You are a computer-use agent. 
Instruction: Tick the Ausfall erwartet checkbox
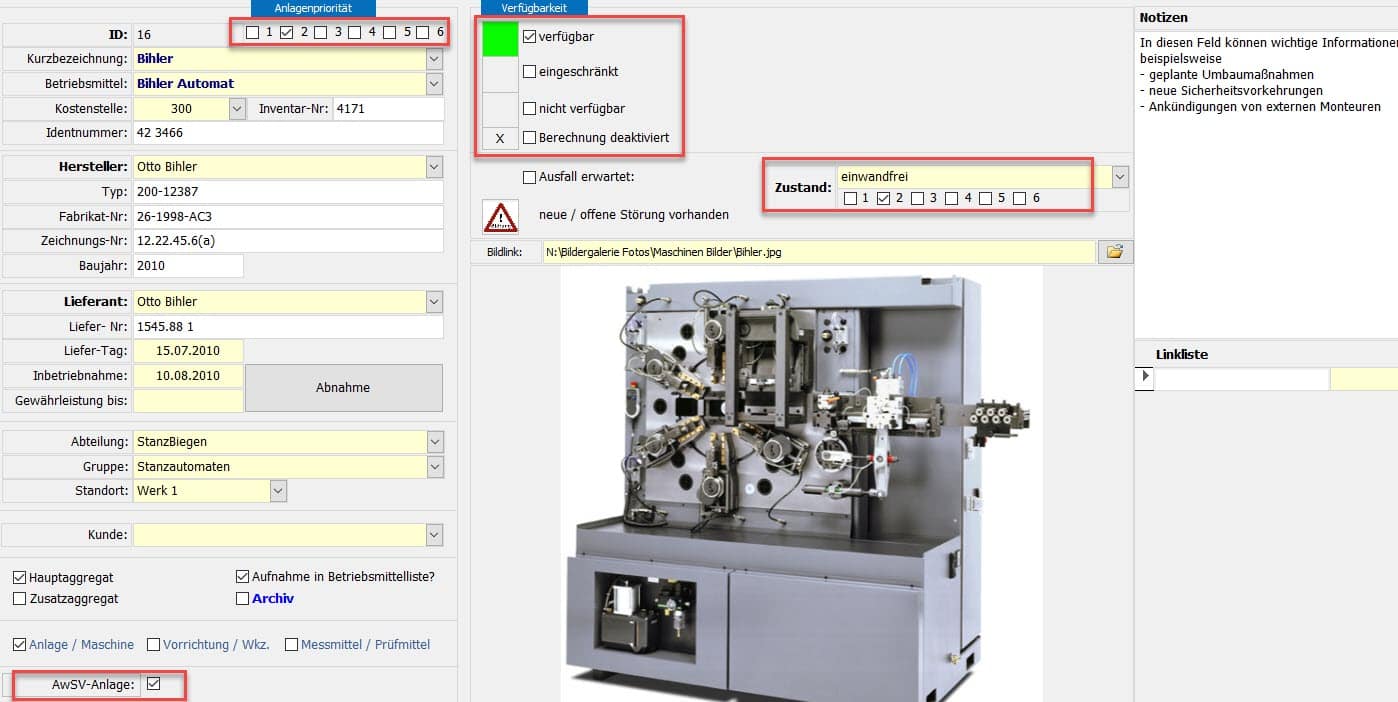pyautogui.click(x=529, y=177)
